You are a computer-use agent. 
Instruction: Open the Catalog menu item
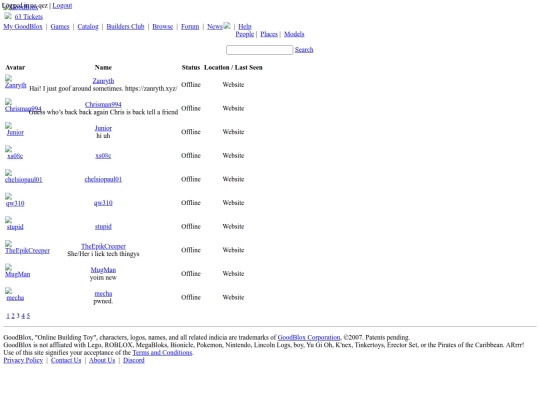88,27
